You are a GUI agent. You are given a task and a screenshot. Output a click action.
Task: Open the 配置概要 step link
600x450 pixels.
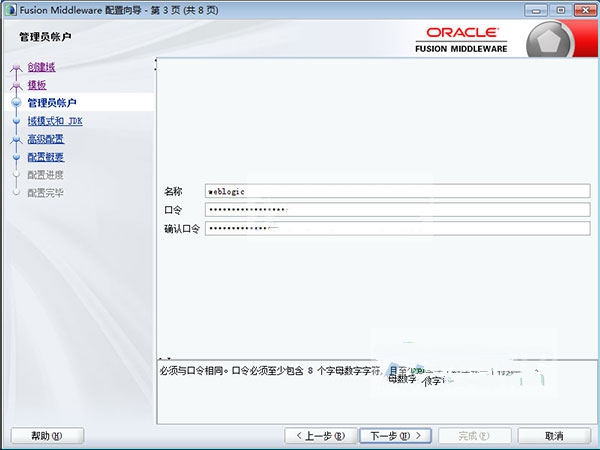(46, 157)
